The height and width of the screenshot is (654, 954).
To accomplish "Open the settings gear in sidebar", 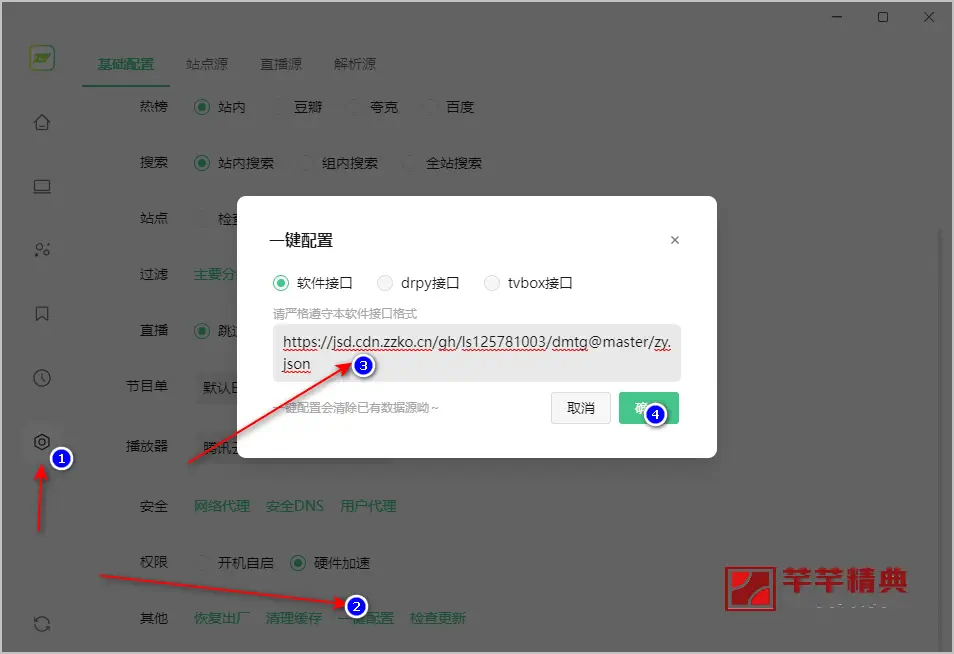I will 42,442.
